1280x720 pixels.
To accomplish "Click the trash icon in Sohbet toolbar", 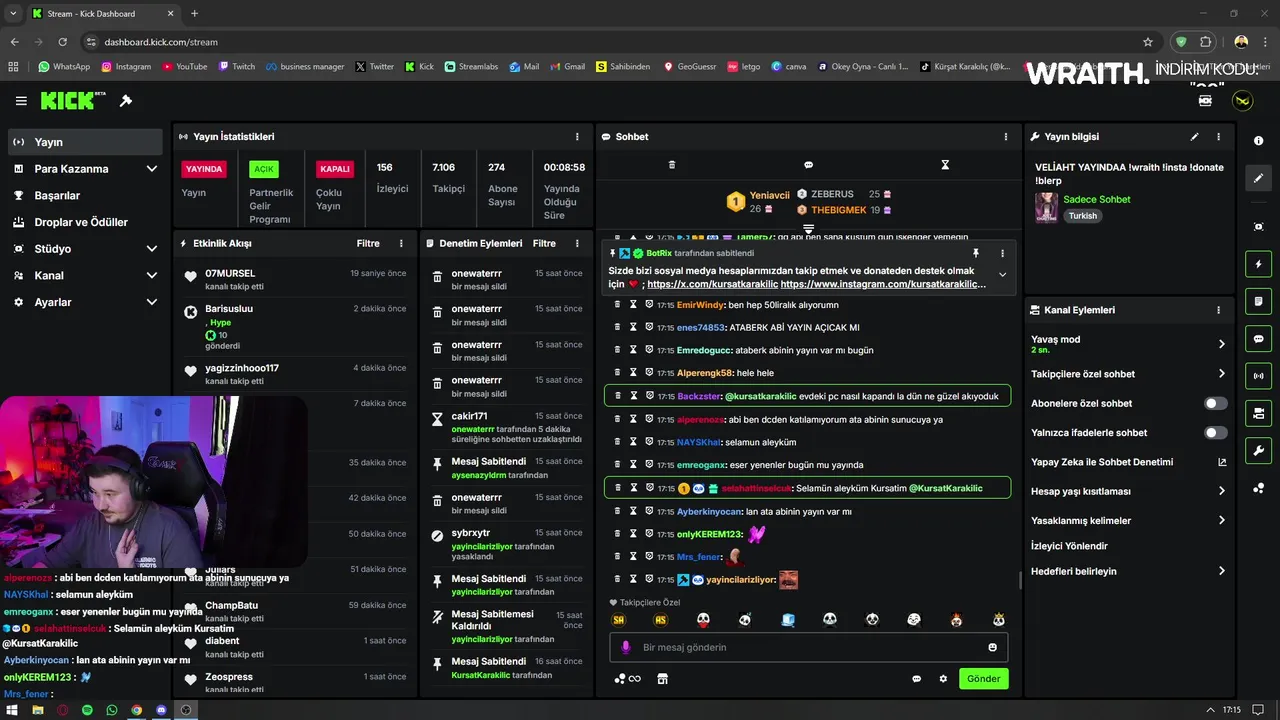I will [x=672, y=164].
